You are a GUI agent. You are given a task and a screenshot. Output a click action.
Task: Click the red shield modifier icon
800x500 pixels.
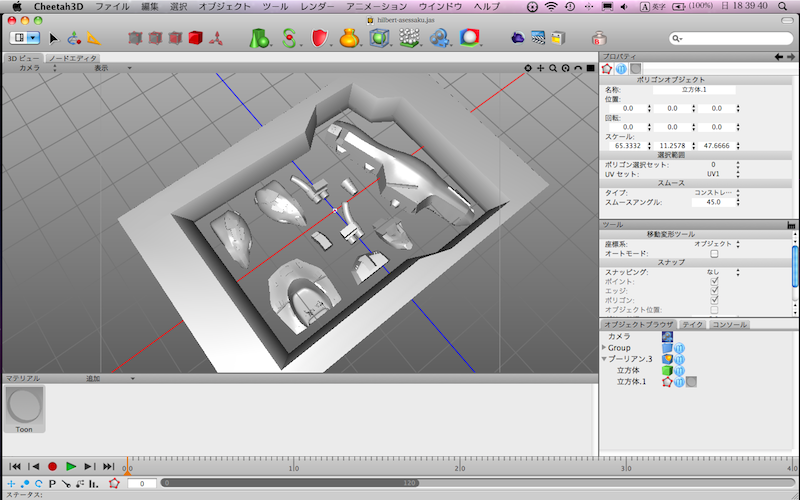click(319, 38)
